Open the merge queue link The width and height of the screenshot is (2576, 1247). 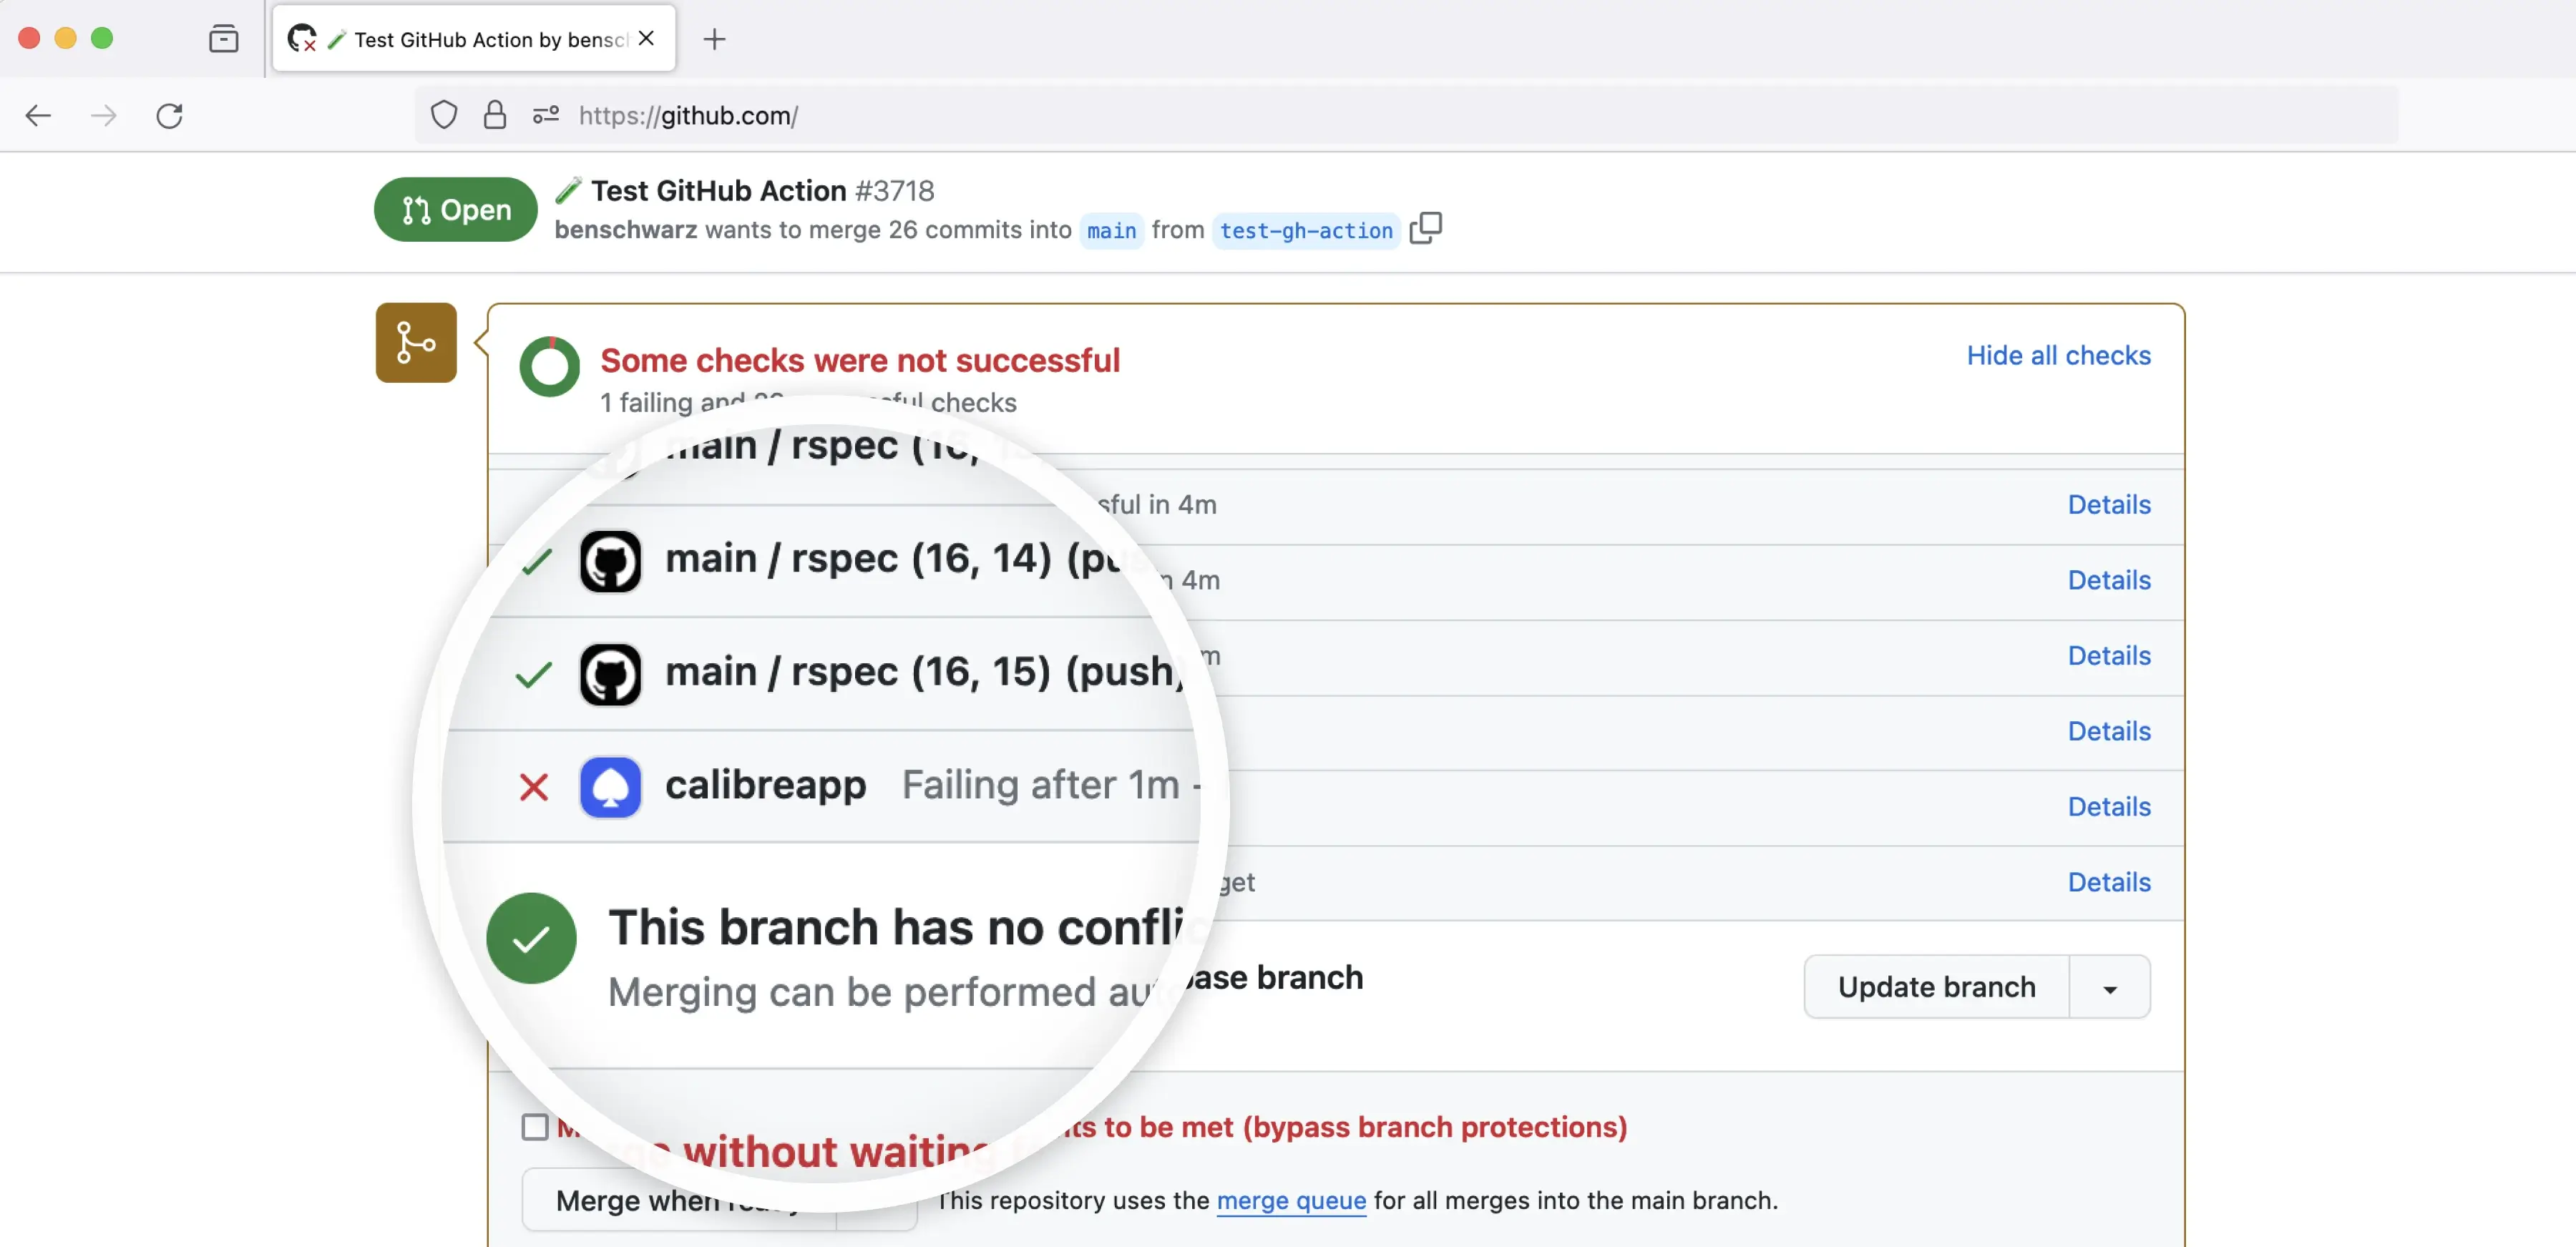(x=1291, y=1200)
